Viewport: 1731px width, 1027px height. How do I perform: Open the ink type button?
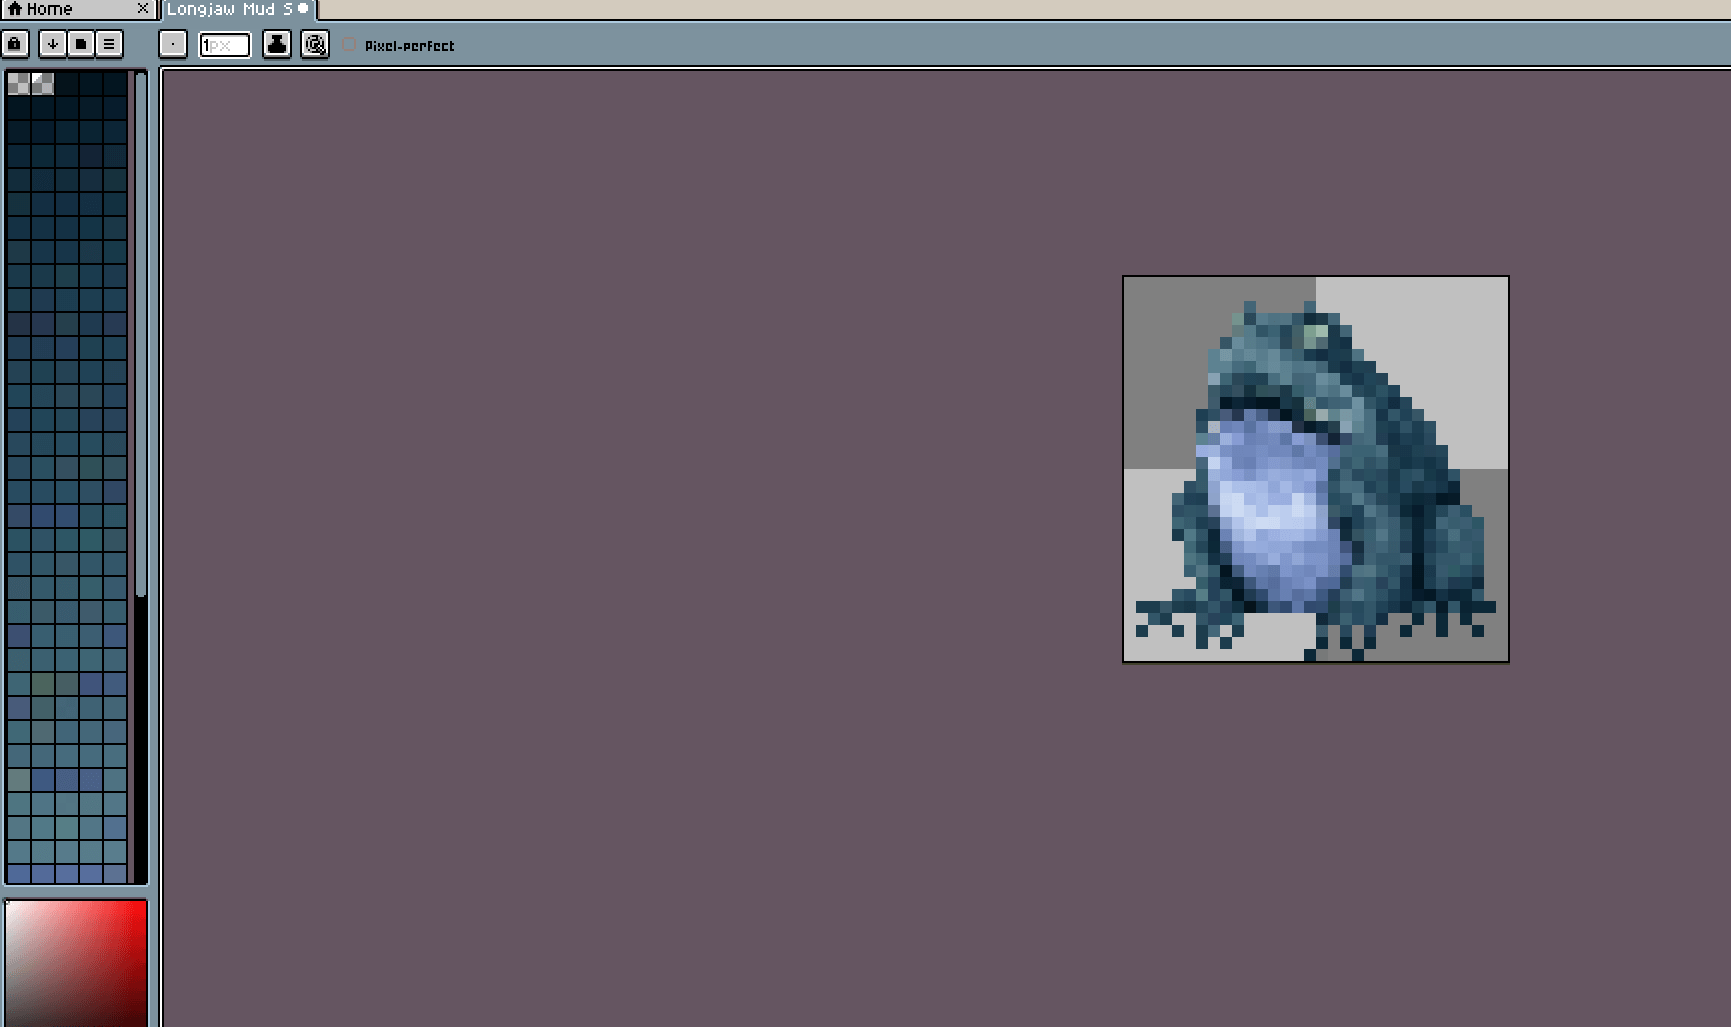pos(277,44)
